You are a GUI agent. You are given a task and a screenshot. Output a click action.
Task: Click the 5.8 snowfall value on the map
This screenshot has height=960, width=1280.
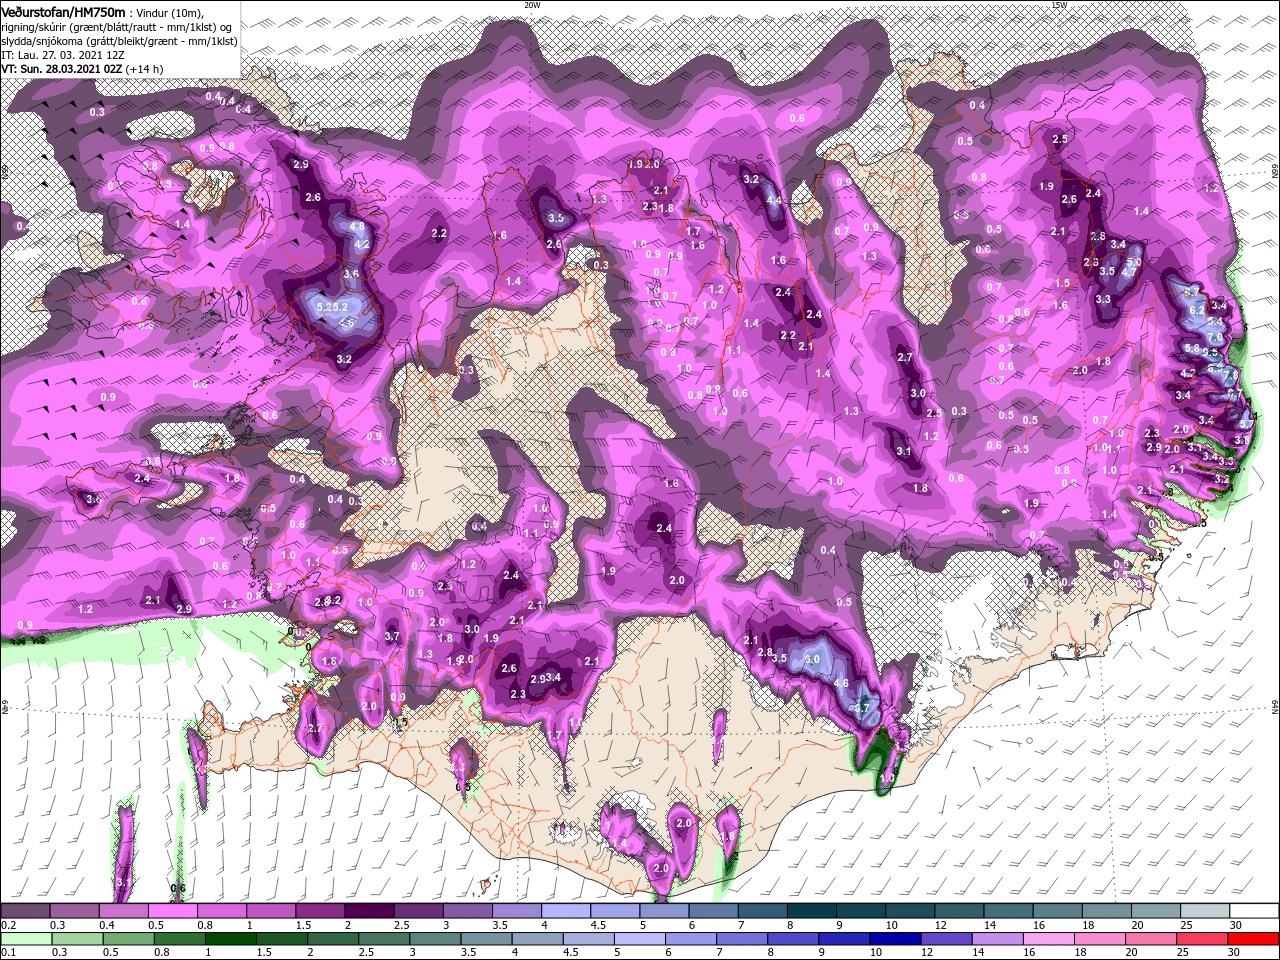1191,348
